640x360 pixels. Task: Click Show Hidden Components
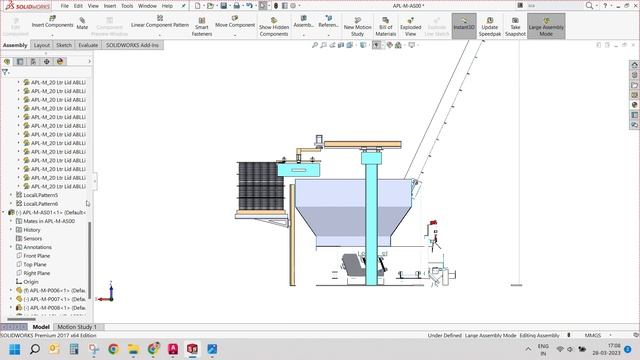274,27
